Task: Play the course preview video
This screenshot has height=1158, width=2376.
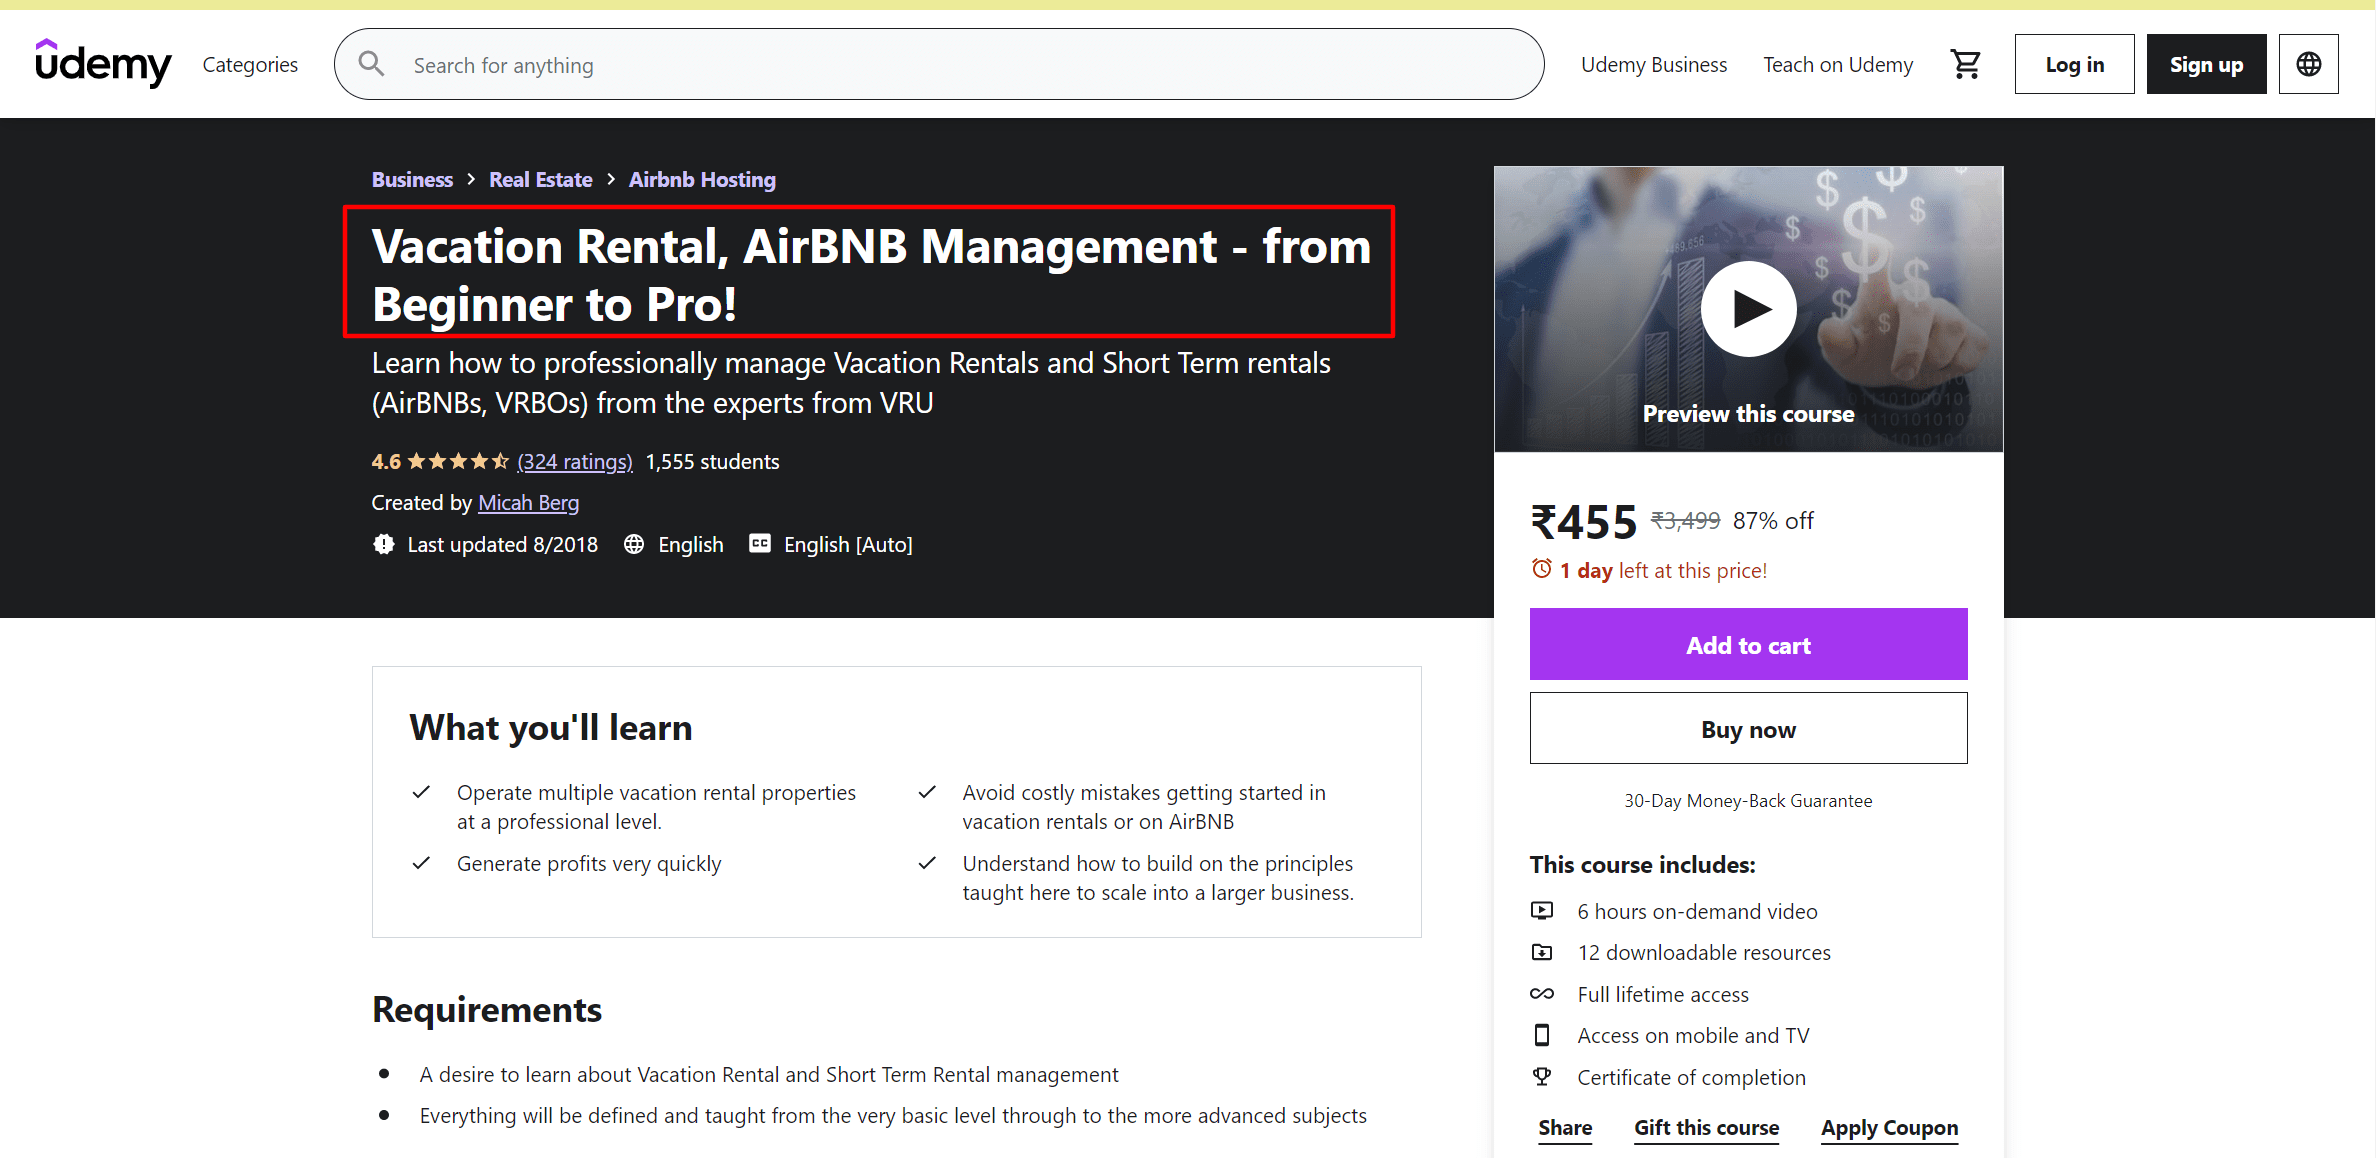Action: click(1748, 309)
